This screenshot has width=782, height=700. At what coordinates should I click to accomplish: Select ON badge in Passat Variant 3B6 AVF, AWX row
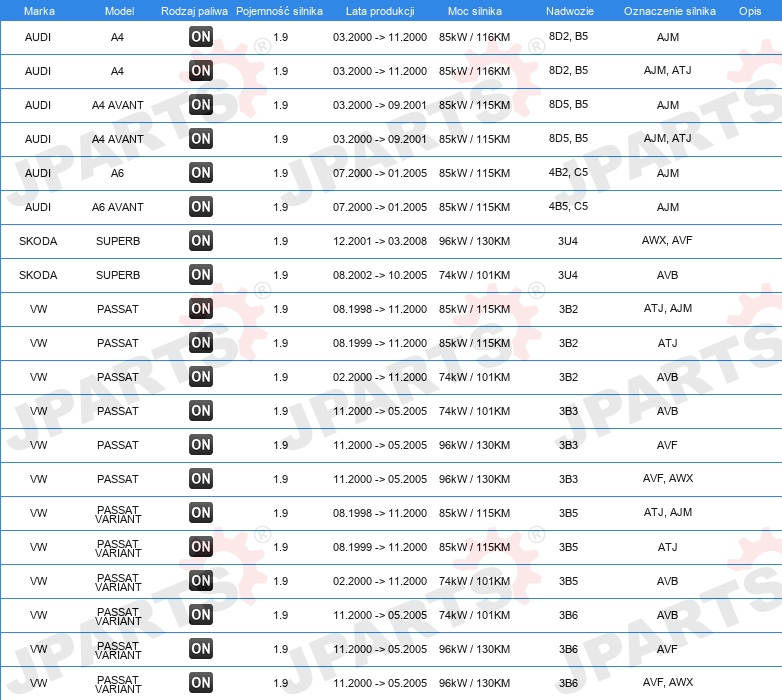[201, 683]
